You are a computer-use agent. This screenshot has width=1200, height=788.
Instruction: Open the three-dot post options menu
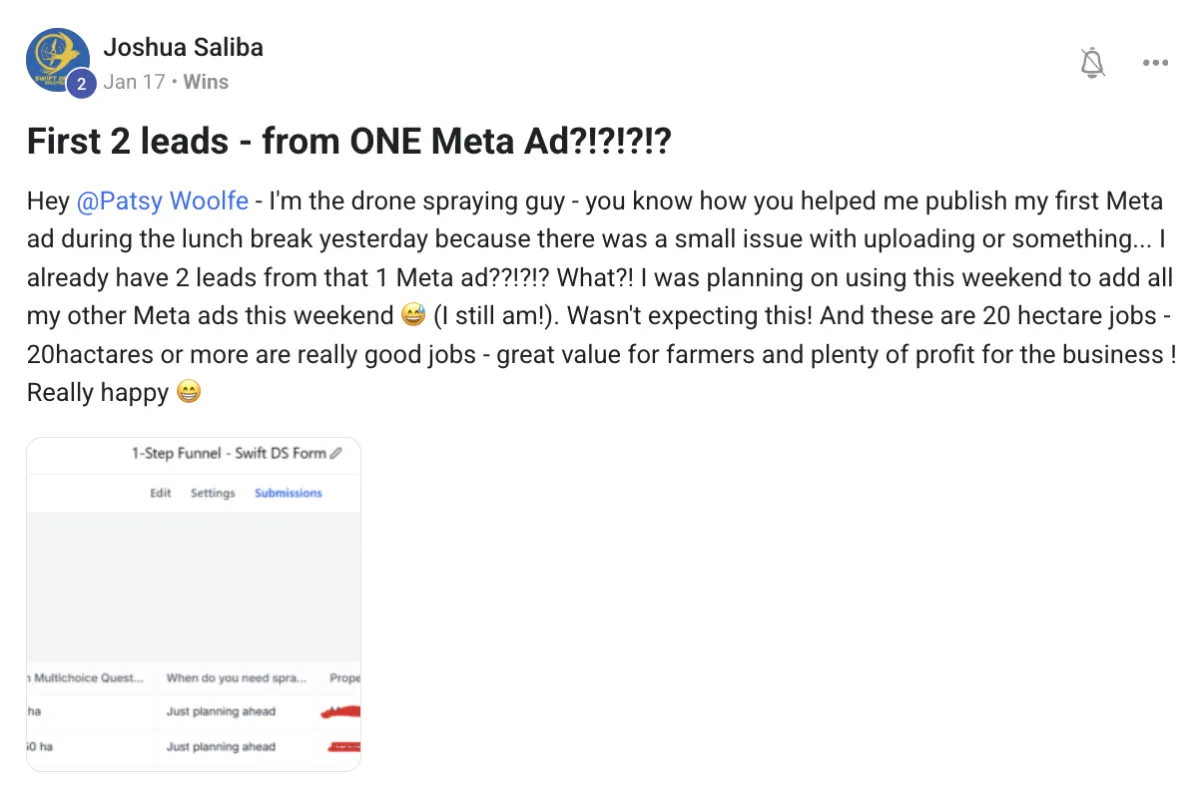point(1155,63)
